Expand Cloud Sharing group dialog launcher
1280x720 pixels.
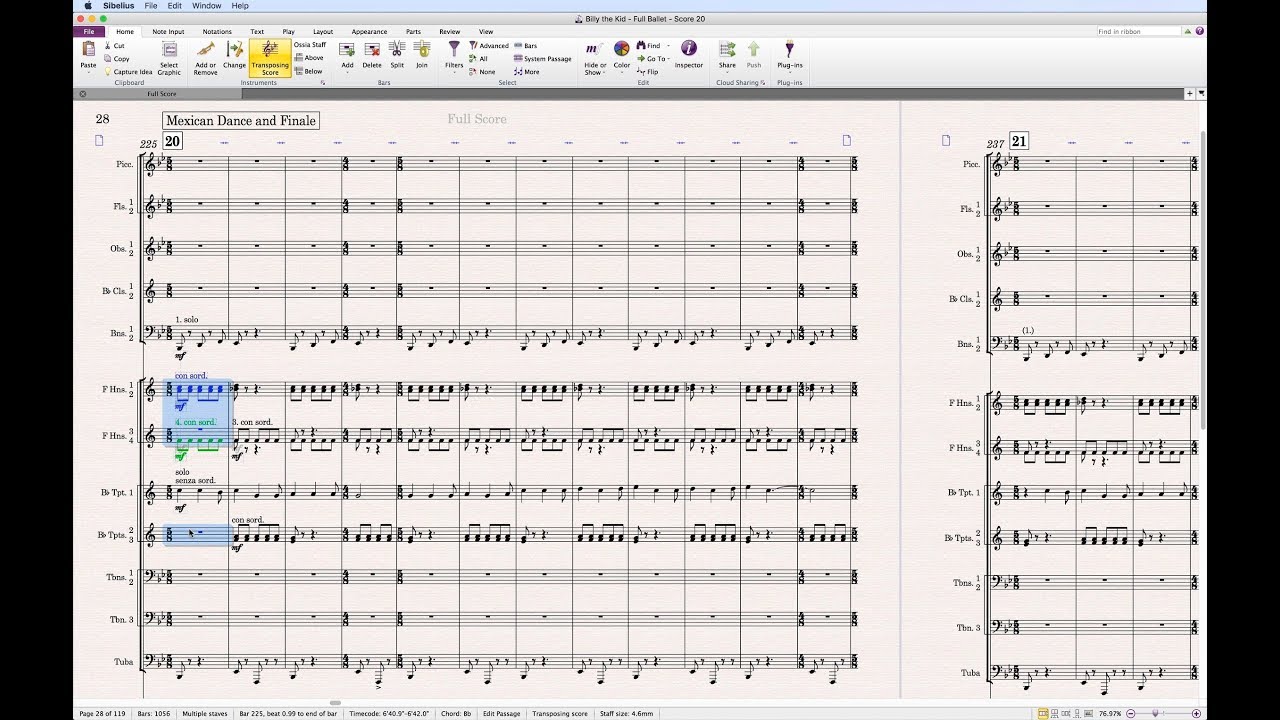763,83
